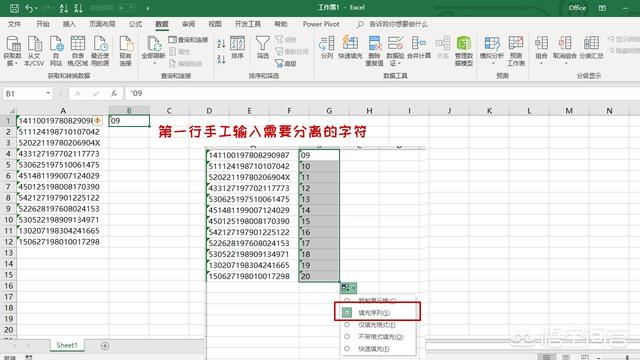Click the error warning icon beside cell A1
The image size is (640, 360).
coord(98,120)
